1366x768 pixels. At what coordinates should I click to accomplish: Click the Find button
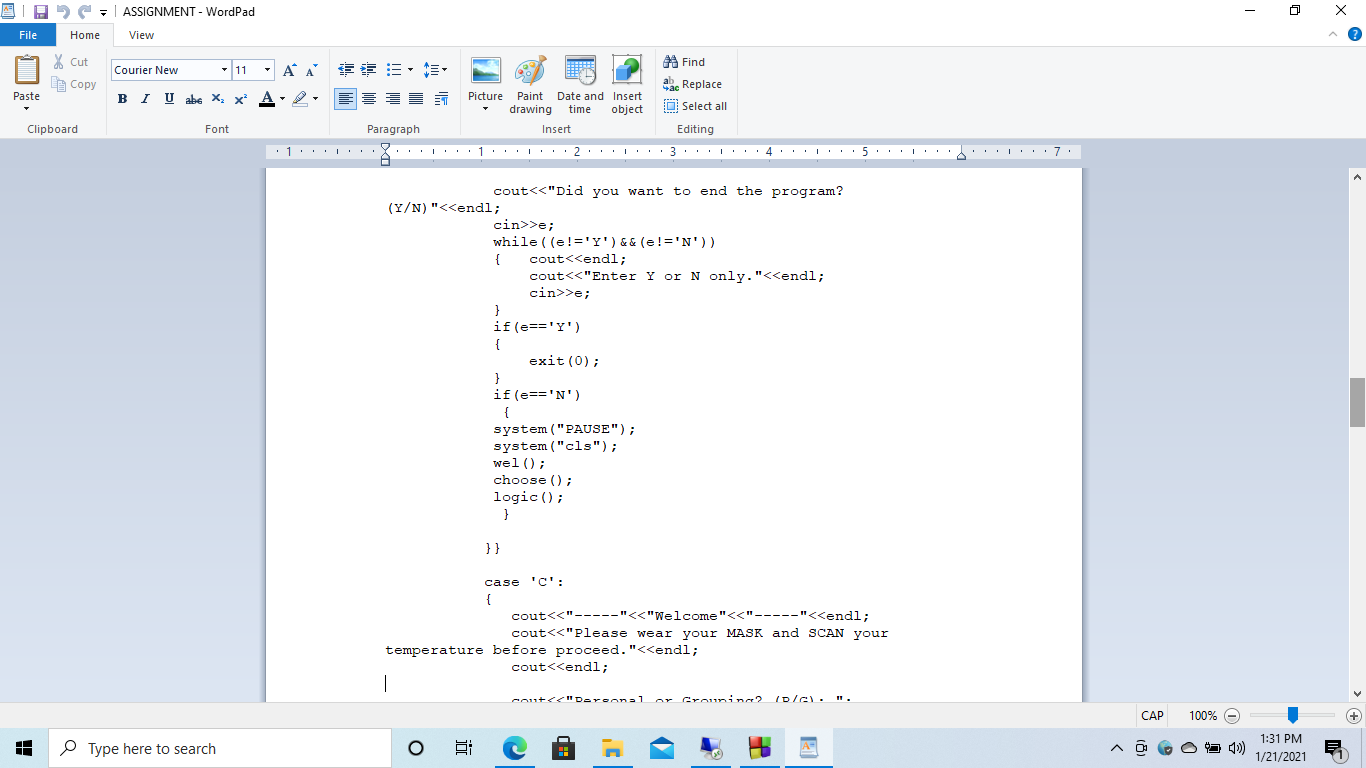pos(685,62)
